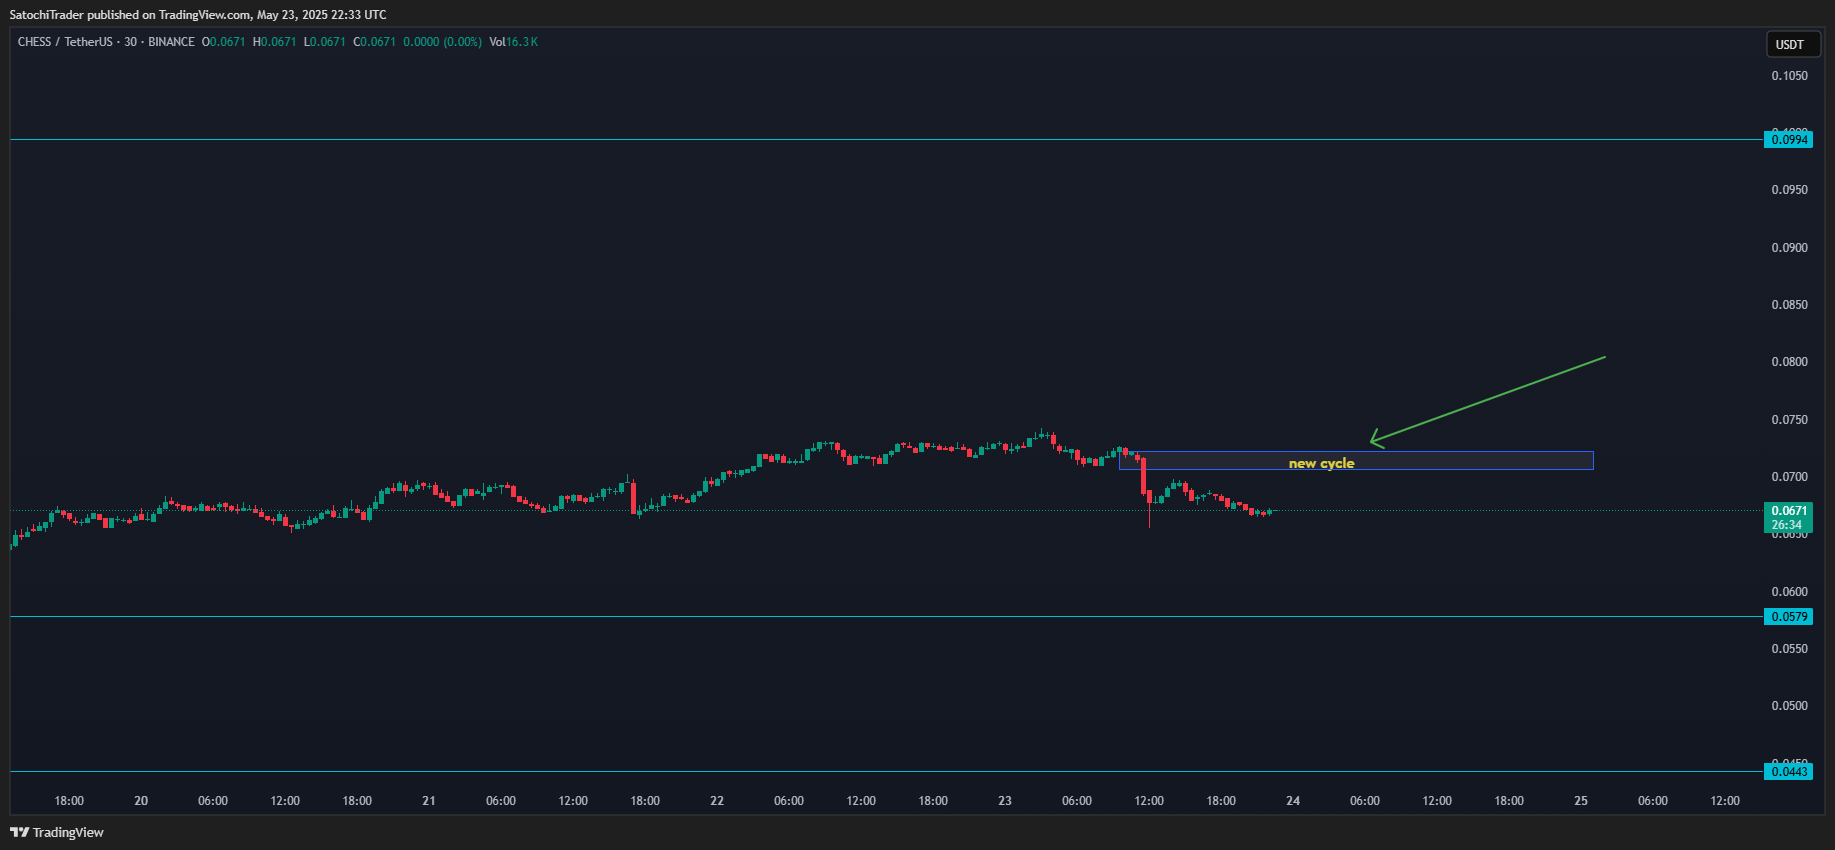Click date label 21 on time axis

429,801
